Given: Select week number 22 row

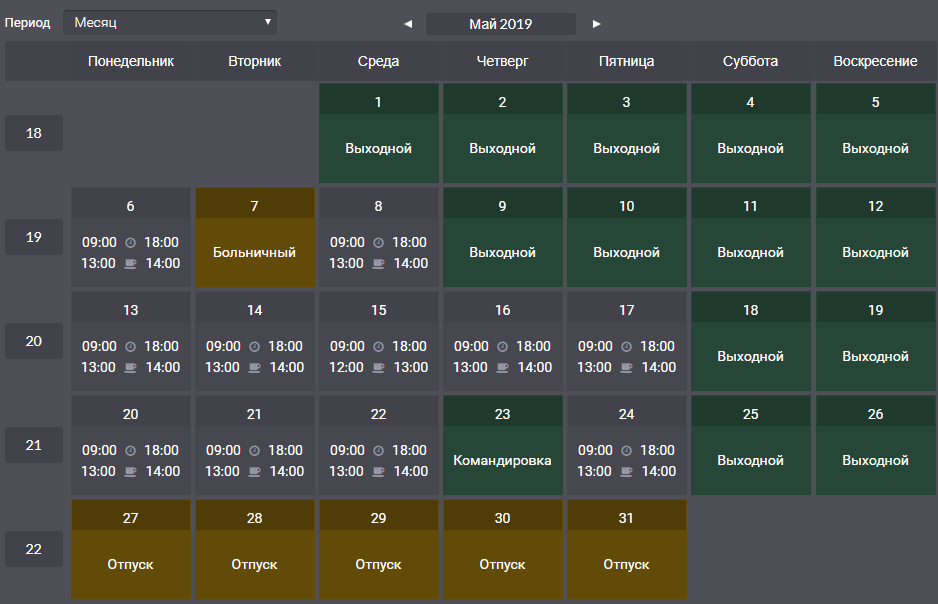Looking at the screenshot, I should click(x=34, y=549).
